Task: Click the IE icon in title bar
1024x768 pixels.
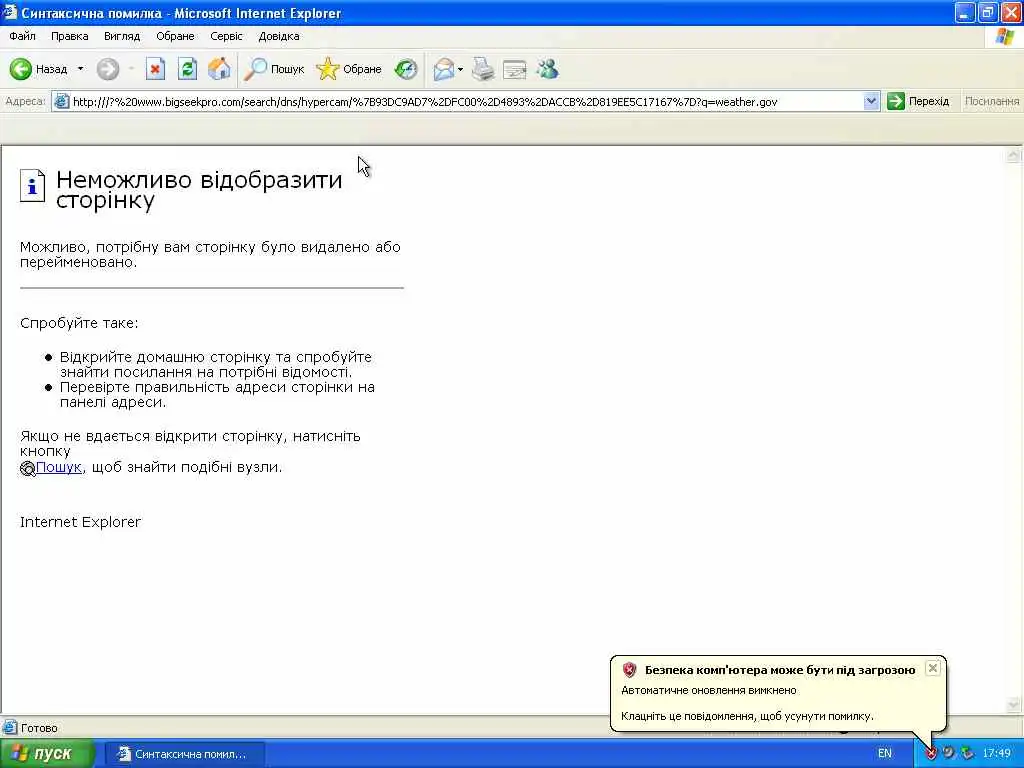Action: [x=9, y=12]
